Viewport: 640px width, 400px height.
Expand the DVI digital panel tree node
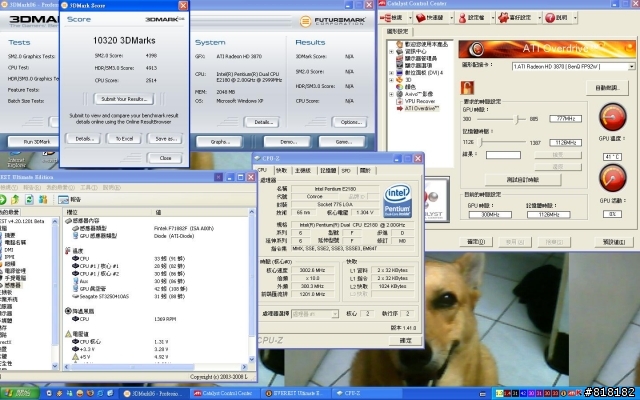click(x=391, y=73)
